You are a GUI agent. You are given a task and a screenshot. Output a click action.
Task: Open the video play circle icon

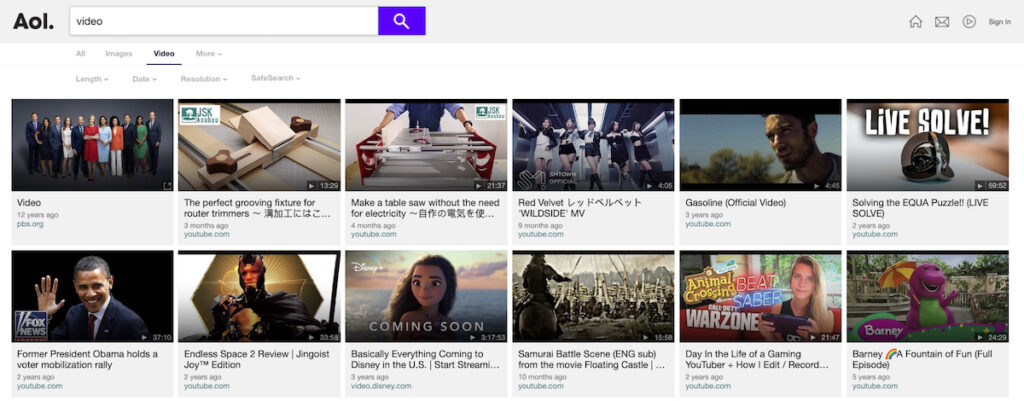(969, 22)
